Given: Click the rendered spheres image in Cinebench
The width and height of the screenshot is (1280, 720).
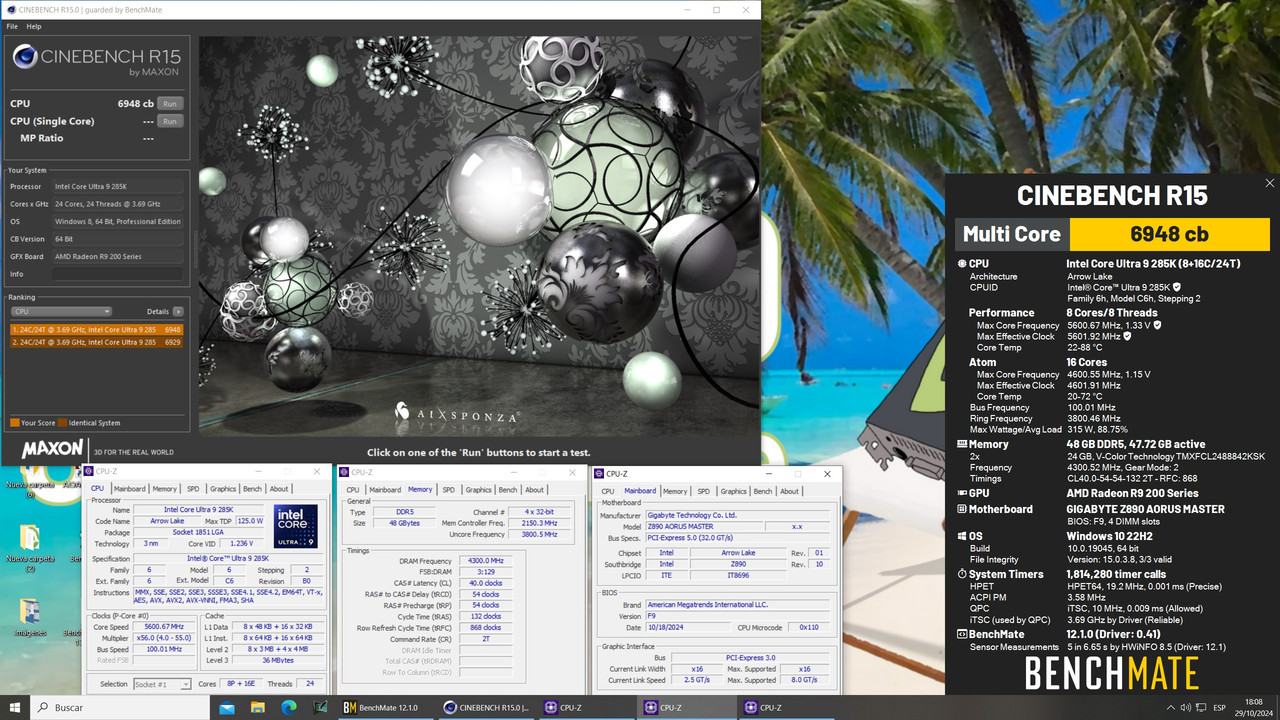Looking at the screenshot, I should point(478,236).
